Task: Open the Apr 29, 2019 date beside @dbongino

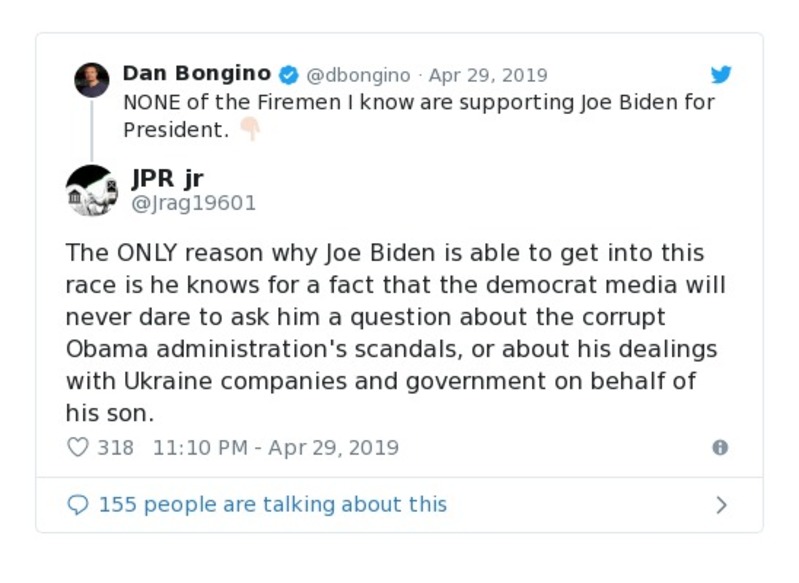Action: [488, 75]
